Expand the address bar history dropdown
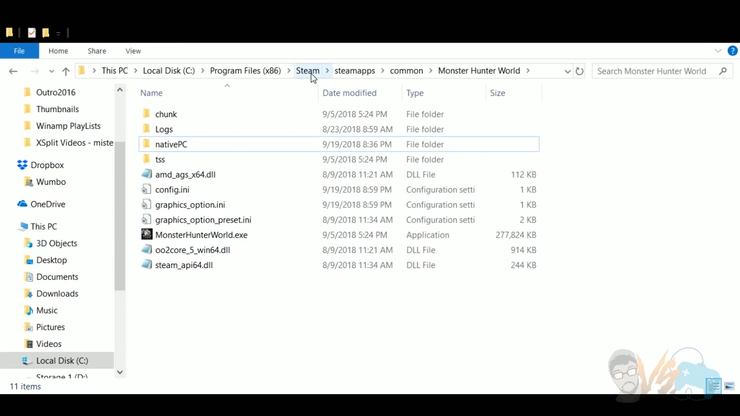Screen dimensions: 740x416 click(567, 71)
